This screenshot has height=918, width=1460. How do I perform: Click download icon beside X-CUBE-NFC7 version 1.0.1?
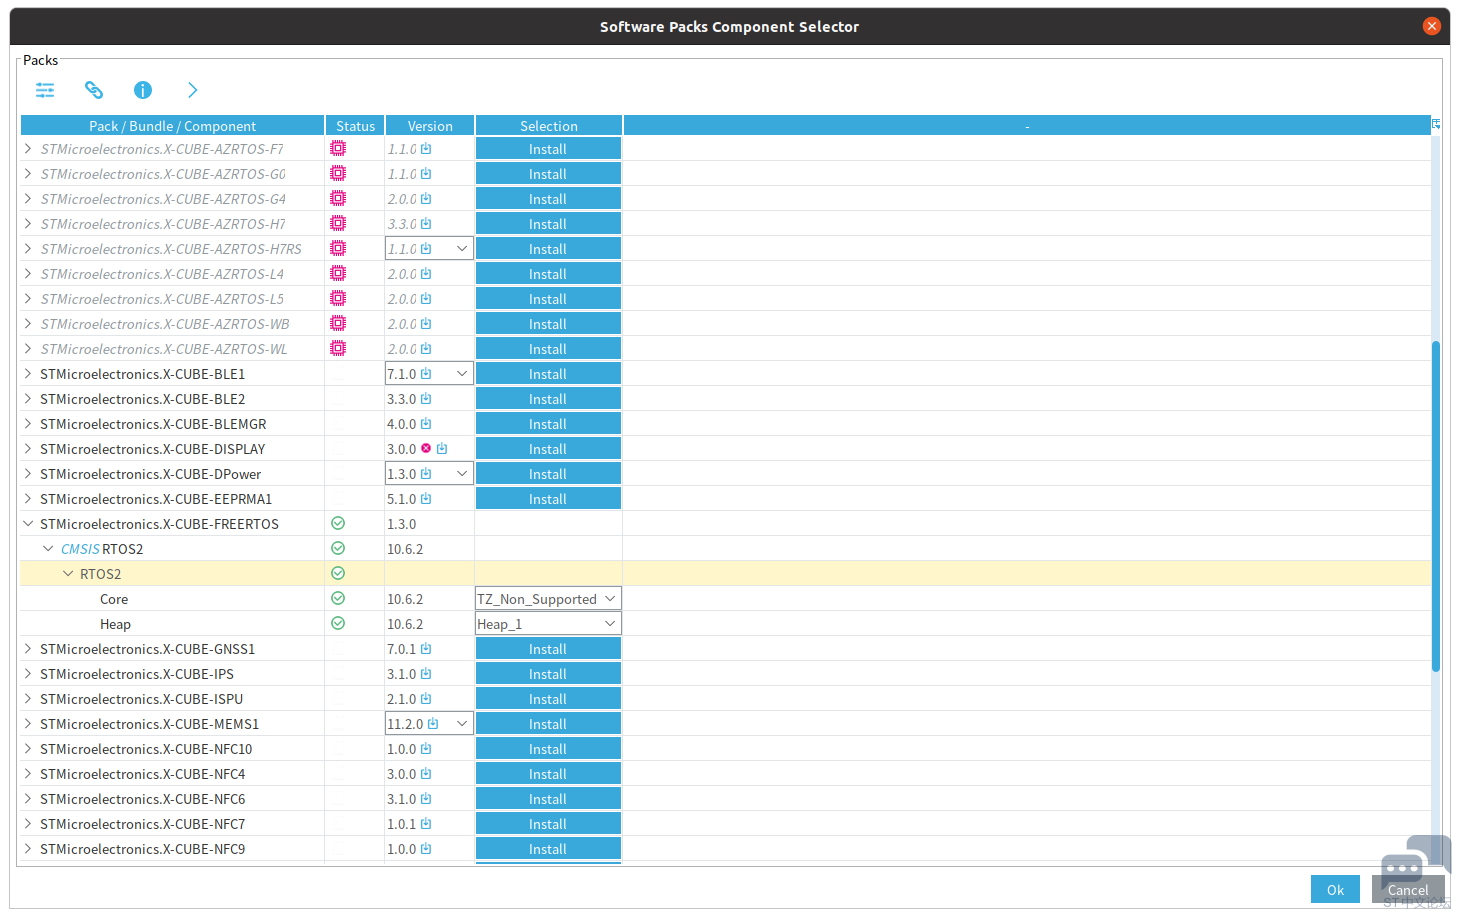tap(426, 823)
